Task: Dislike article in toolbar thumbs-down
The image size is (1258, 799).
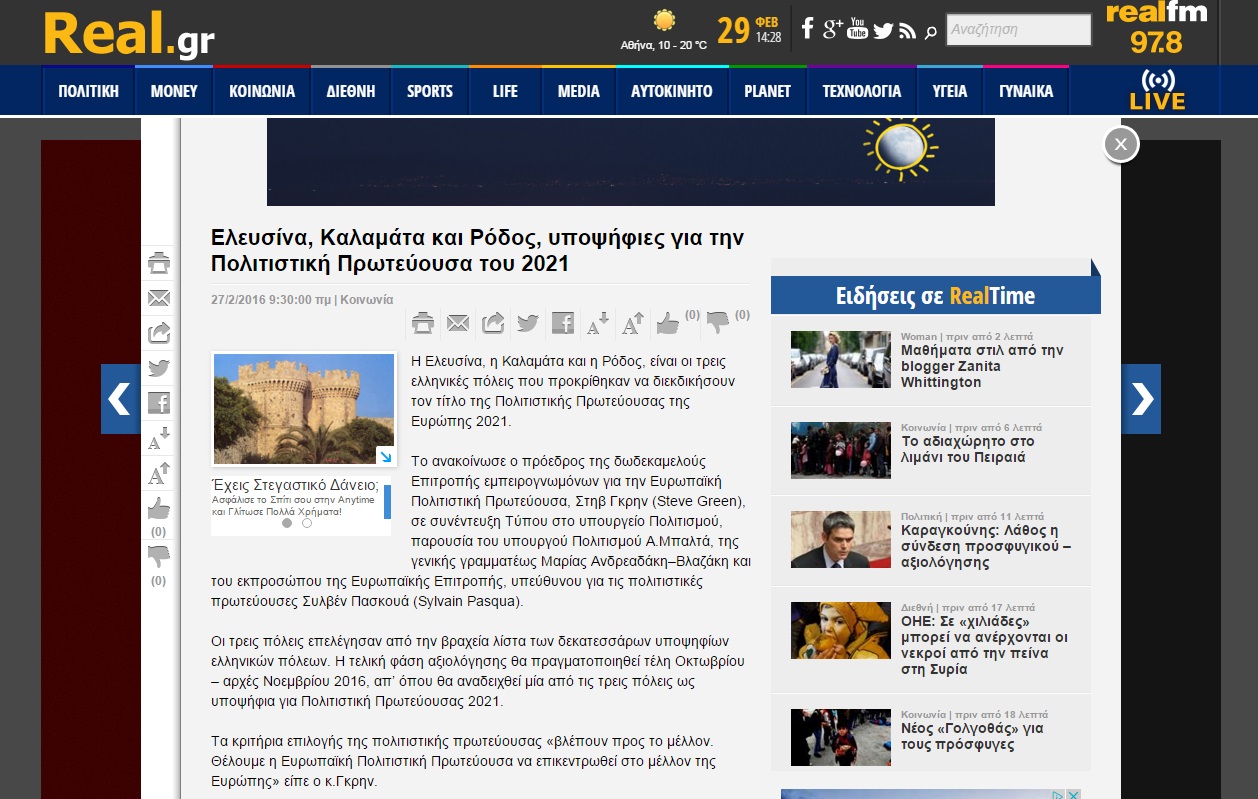Action: [718, 323]
